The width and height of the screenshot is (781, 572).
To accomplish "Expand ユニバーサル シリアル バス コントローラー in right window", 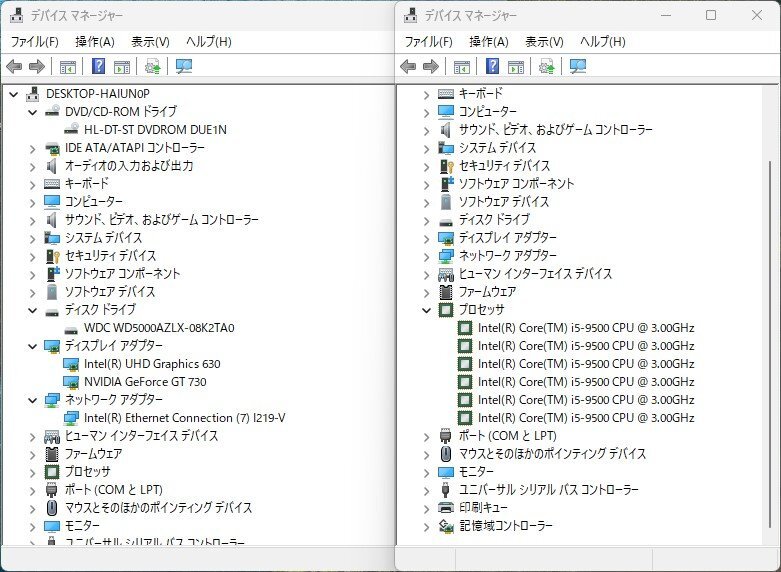I will coord(426,490).
